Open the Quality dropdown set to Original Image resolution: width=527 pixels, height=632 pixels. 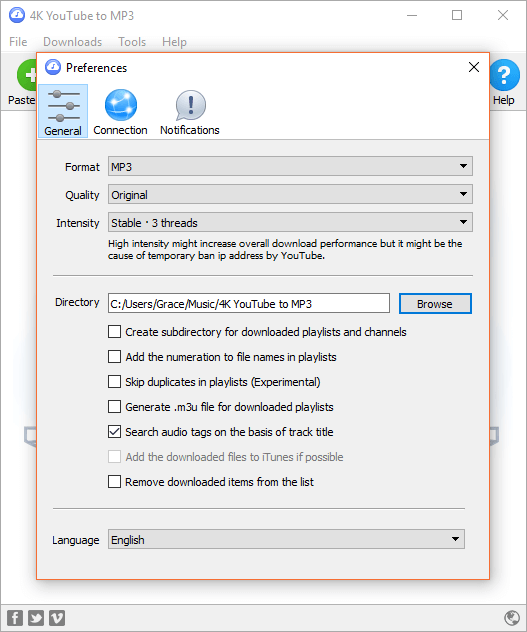tap(290, 194)
